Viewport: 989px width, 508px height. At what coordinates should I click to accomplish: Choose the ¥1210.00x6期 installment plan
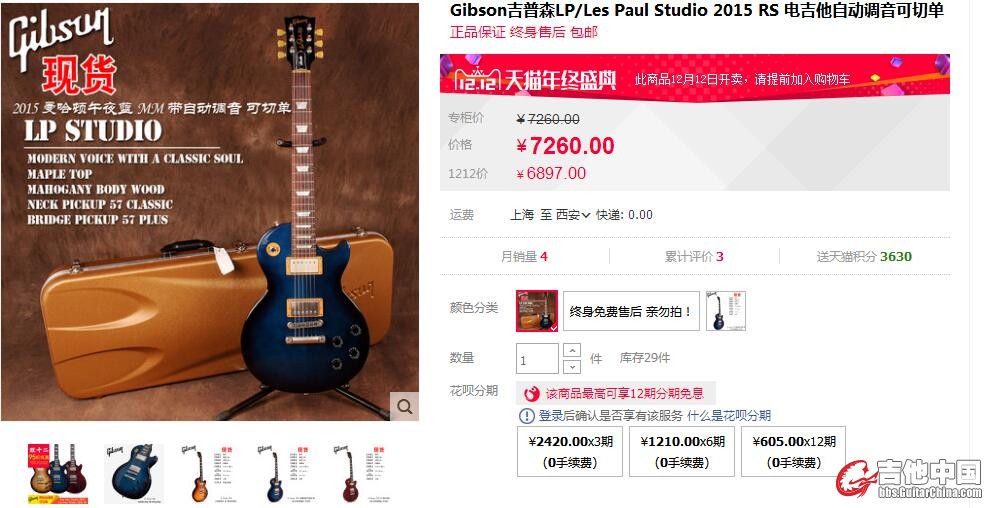(x=682, y=451)
